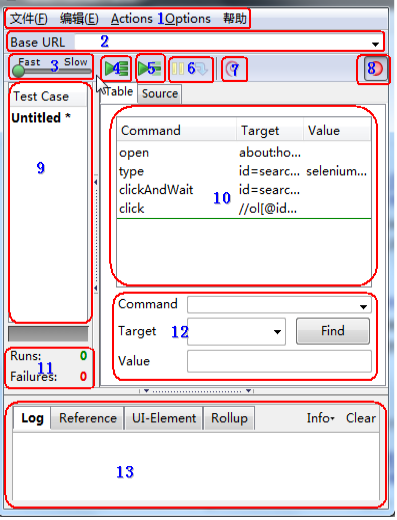Open the UI-Element tab
Viewport: 397px width, 520px height.
164,418
